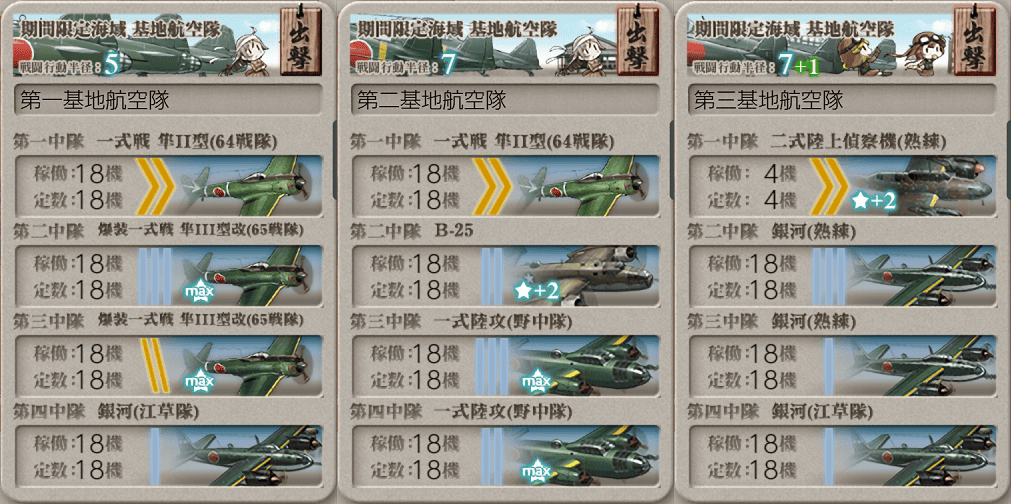This screenshot has width=1011, height=504.
Task: Click the 二式陸上偵察機(熟練) recon plane image
Action: [922, 185]
